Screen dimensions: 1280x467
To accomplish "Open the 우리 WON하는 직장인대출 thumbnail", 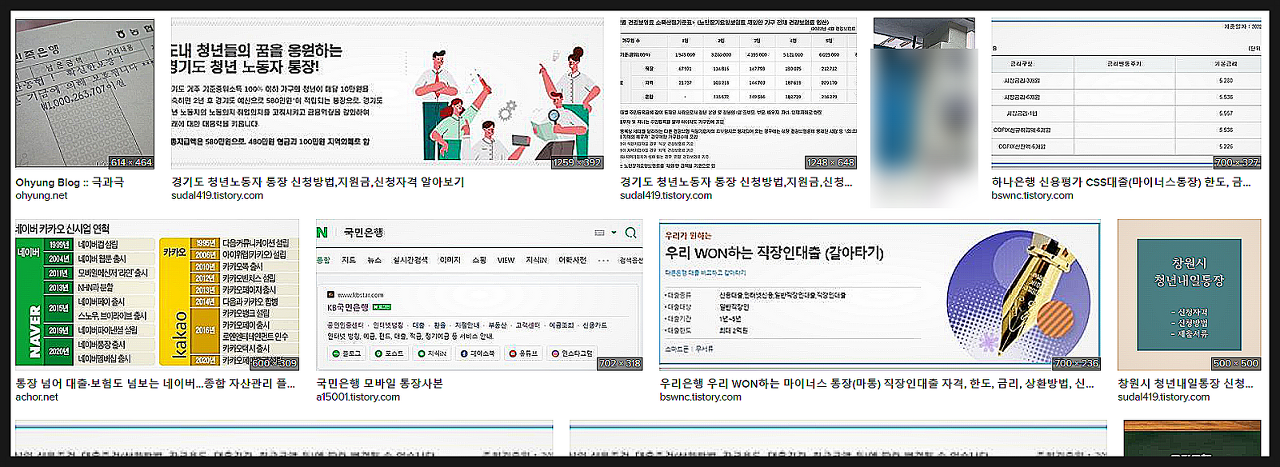I will [x=880, y=296].
